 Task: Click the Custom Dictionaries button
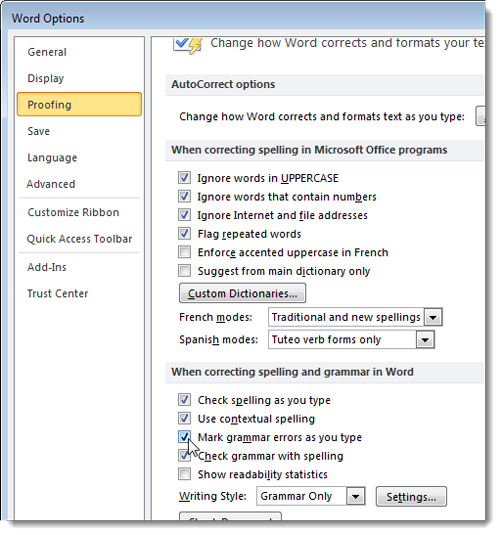tap(242, 293)
